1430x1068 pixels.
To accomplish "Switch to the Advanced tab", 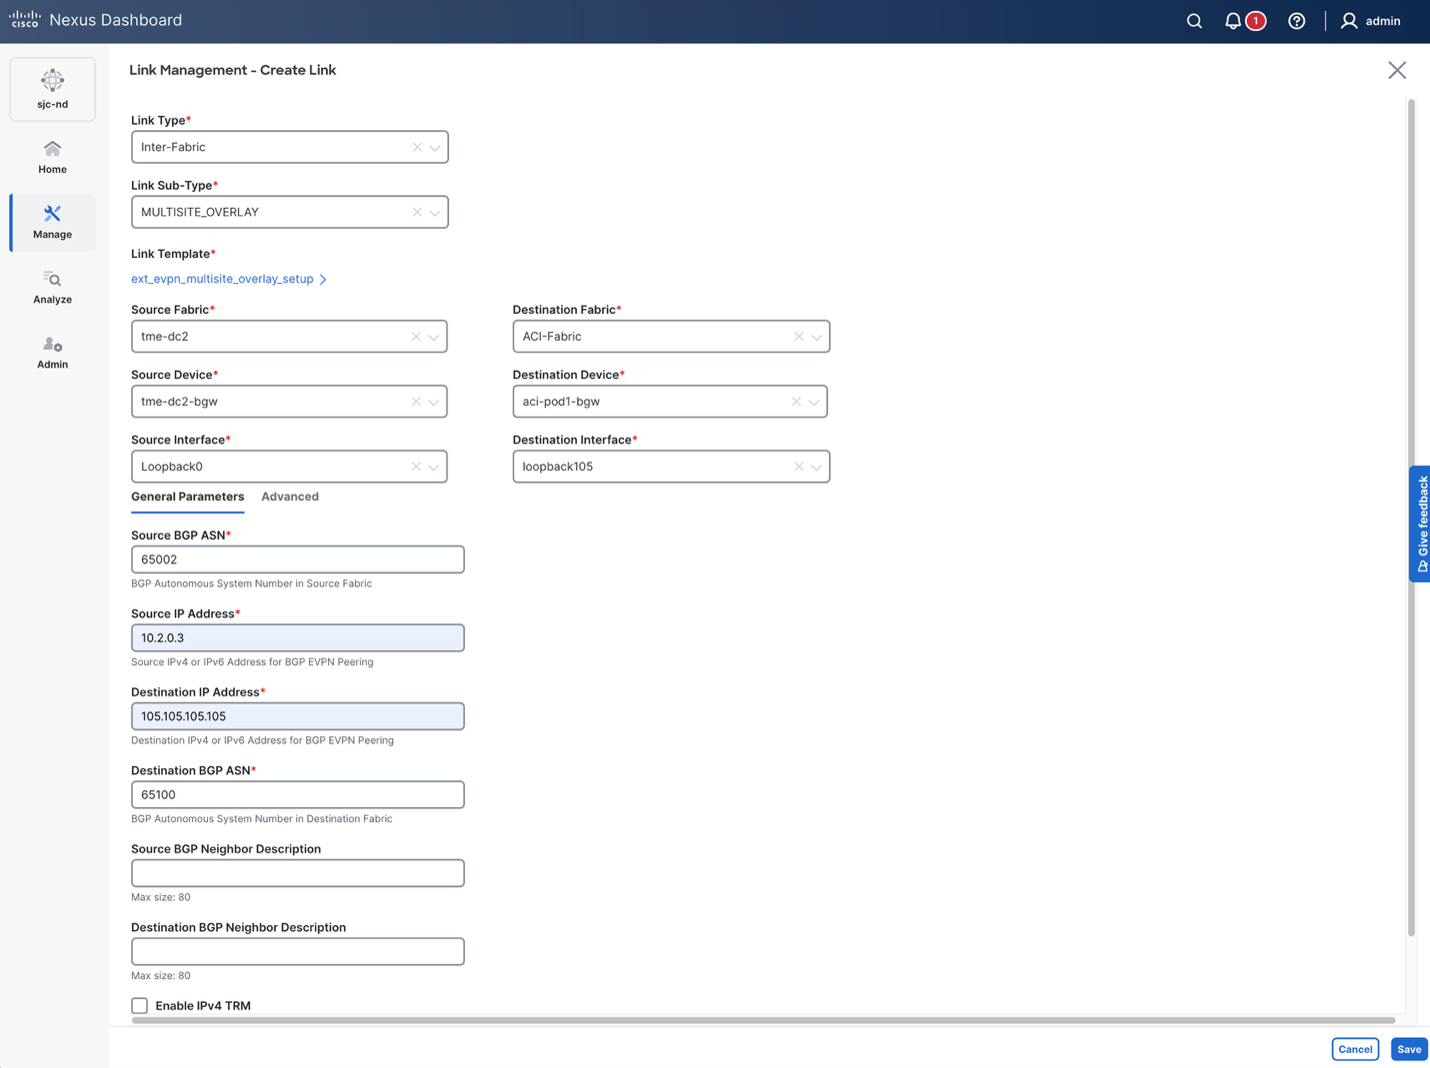I will 290,497.
